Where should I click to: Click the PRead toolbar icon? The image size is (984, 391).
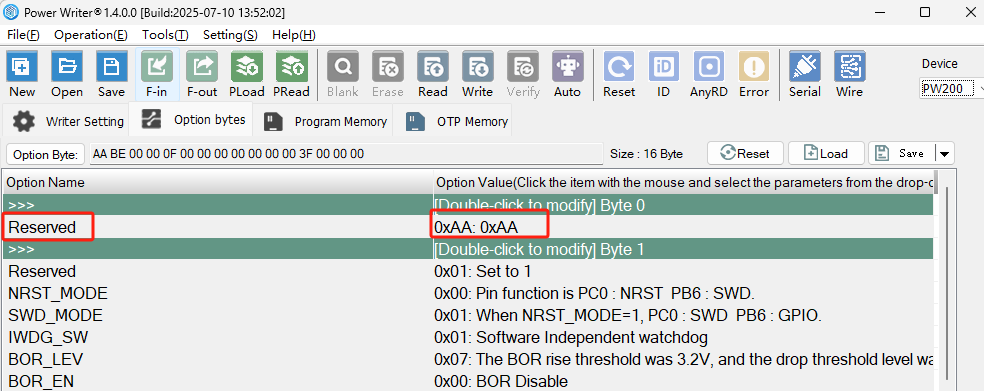[291, 66]
